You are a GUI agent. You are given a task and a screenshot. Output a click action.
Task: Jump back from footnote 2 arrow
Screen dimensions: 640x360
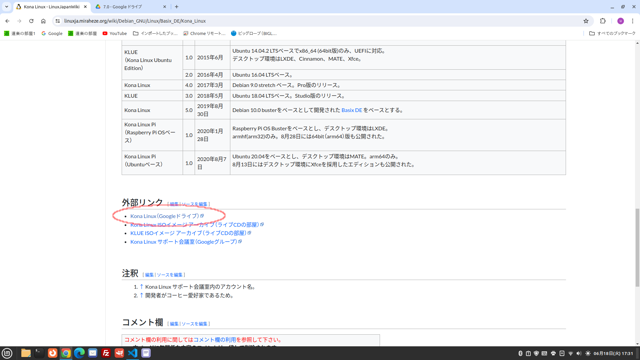[141, 295]
